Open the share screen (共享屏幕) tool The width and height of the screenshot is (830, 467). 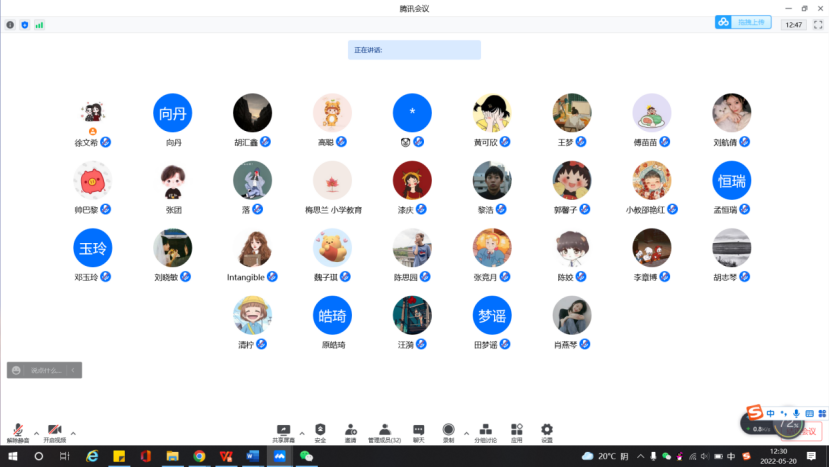pyautogui.click(x=283, y=431)
